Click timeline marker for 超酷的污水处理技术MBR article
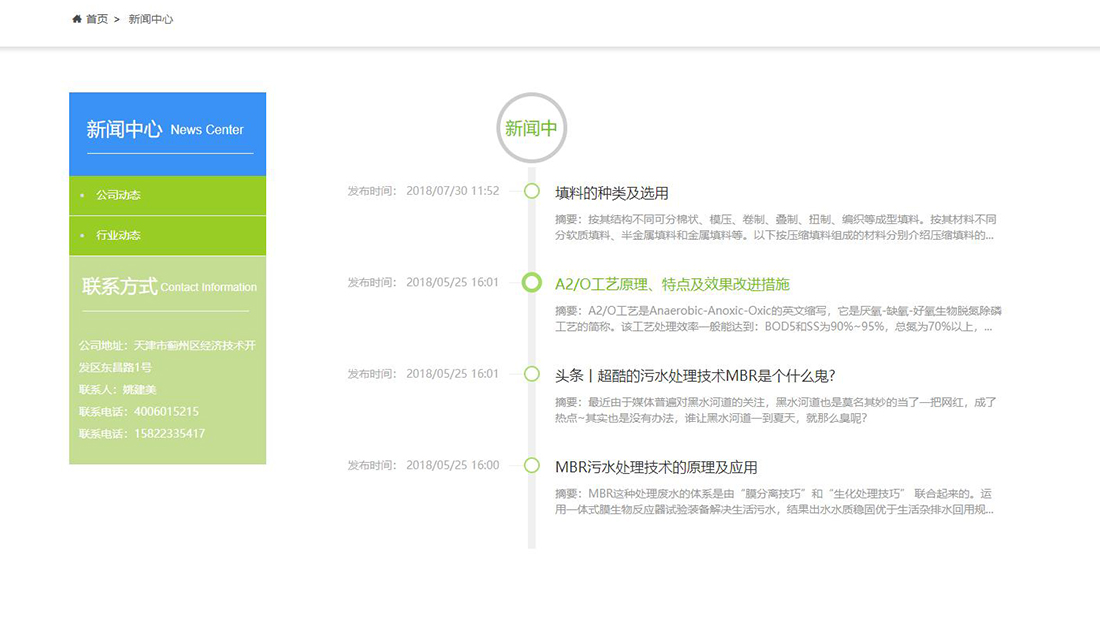 (532, 374)
